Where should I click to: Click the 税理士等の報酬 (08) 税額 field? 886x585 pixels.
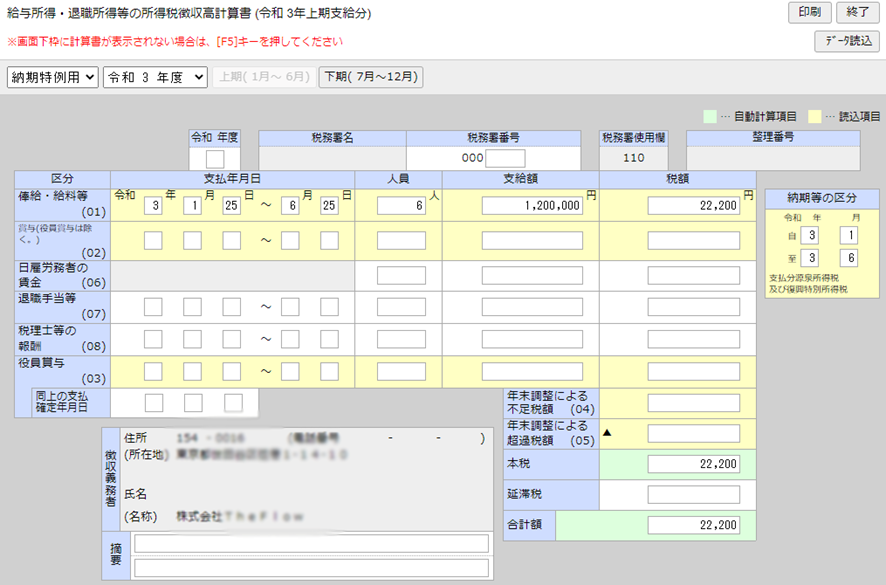point(693,339)
